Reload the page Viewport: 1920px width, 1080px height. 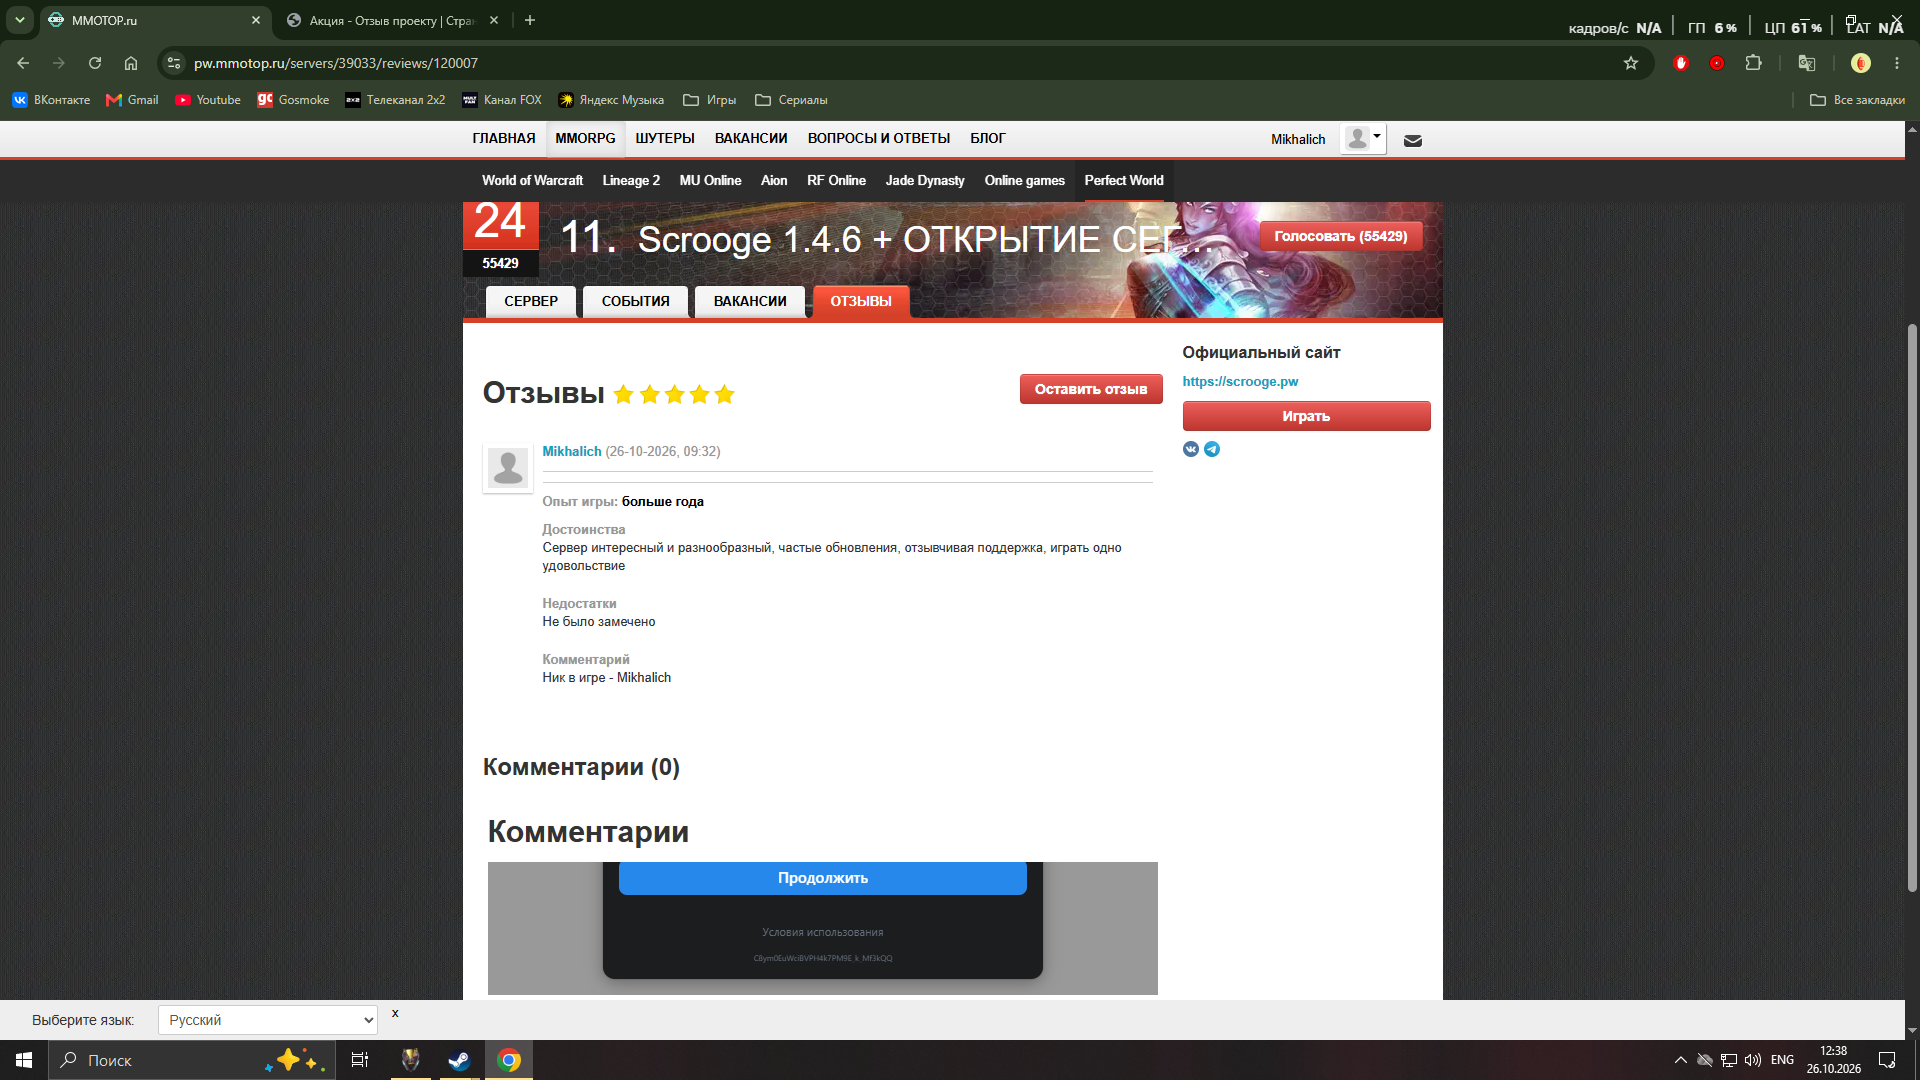pyautogui.click(x=95, y=63)
